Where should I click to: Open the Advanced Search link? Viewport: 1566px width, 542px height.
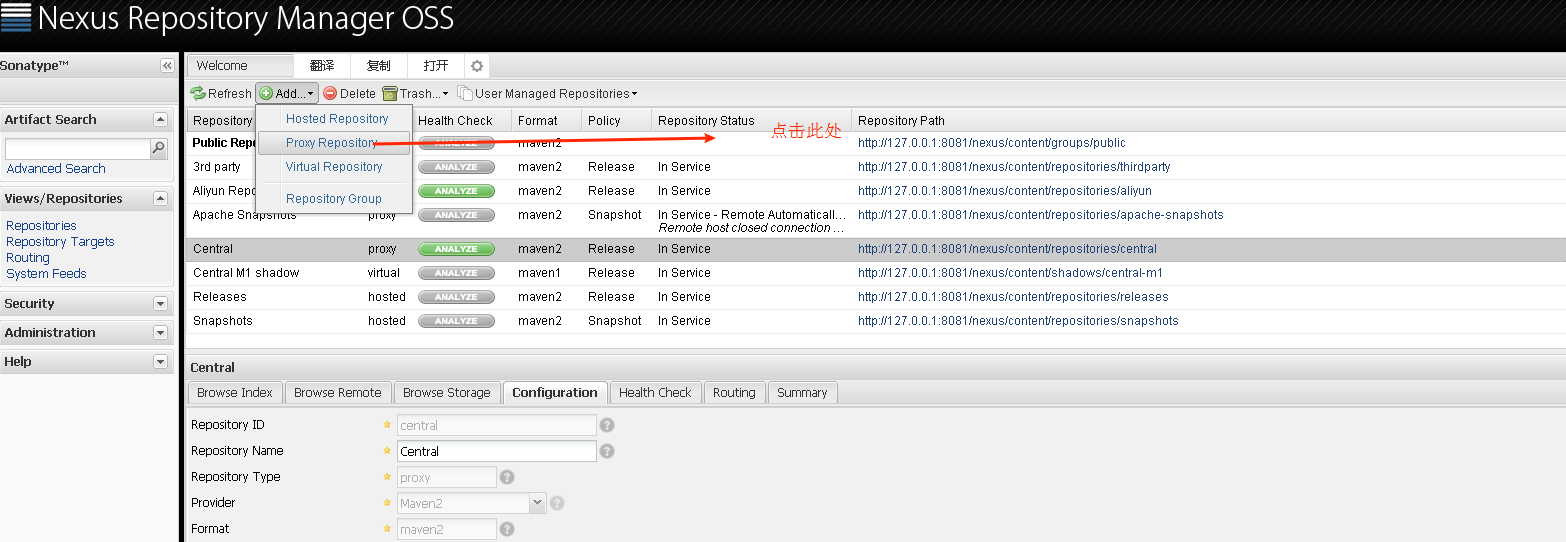point(56,169)
